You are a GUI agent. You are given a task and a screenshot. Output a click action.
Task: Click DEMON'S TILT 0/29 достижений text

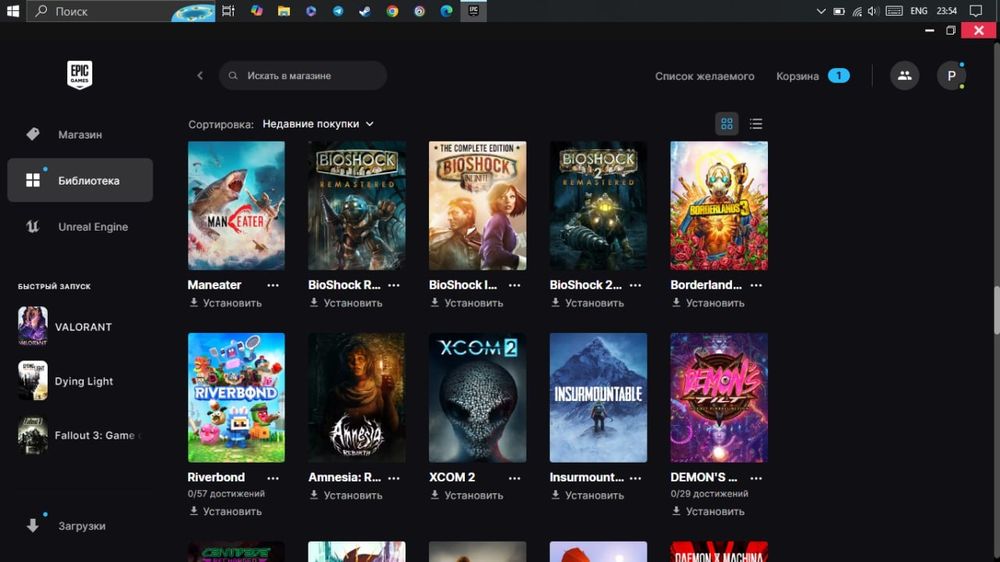pyautogui.click(x=709, y=494)
